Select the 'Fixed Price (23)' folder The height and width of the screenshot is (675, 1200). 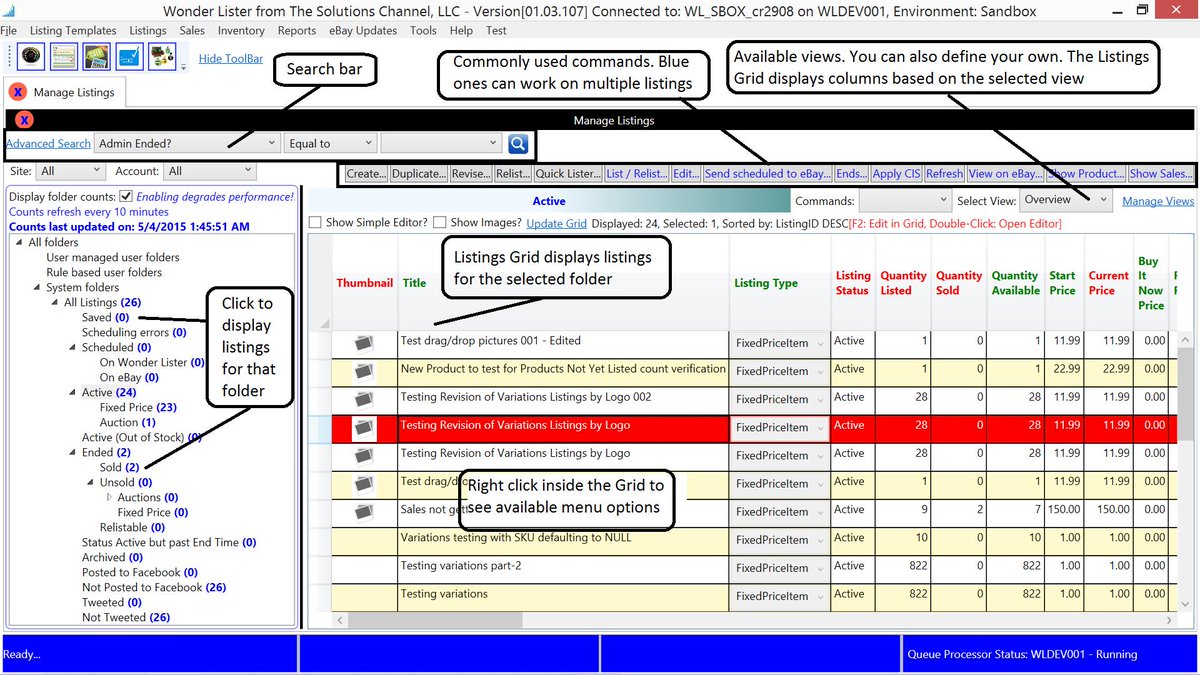(x=138, y=408)
